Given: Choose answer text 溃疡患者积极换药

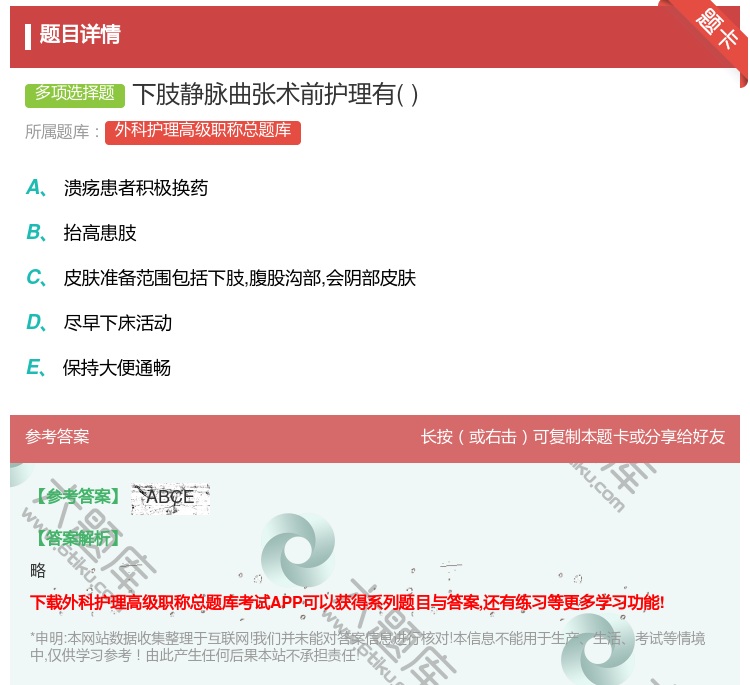Looking at the screenshot, I should point(136,188).
